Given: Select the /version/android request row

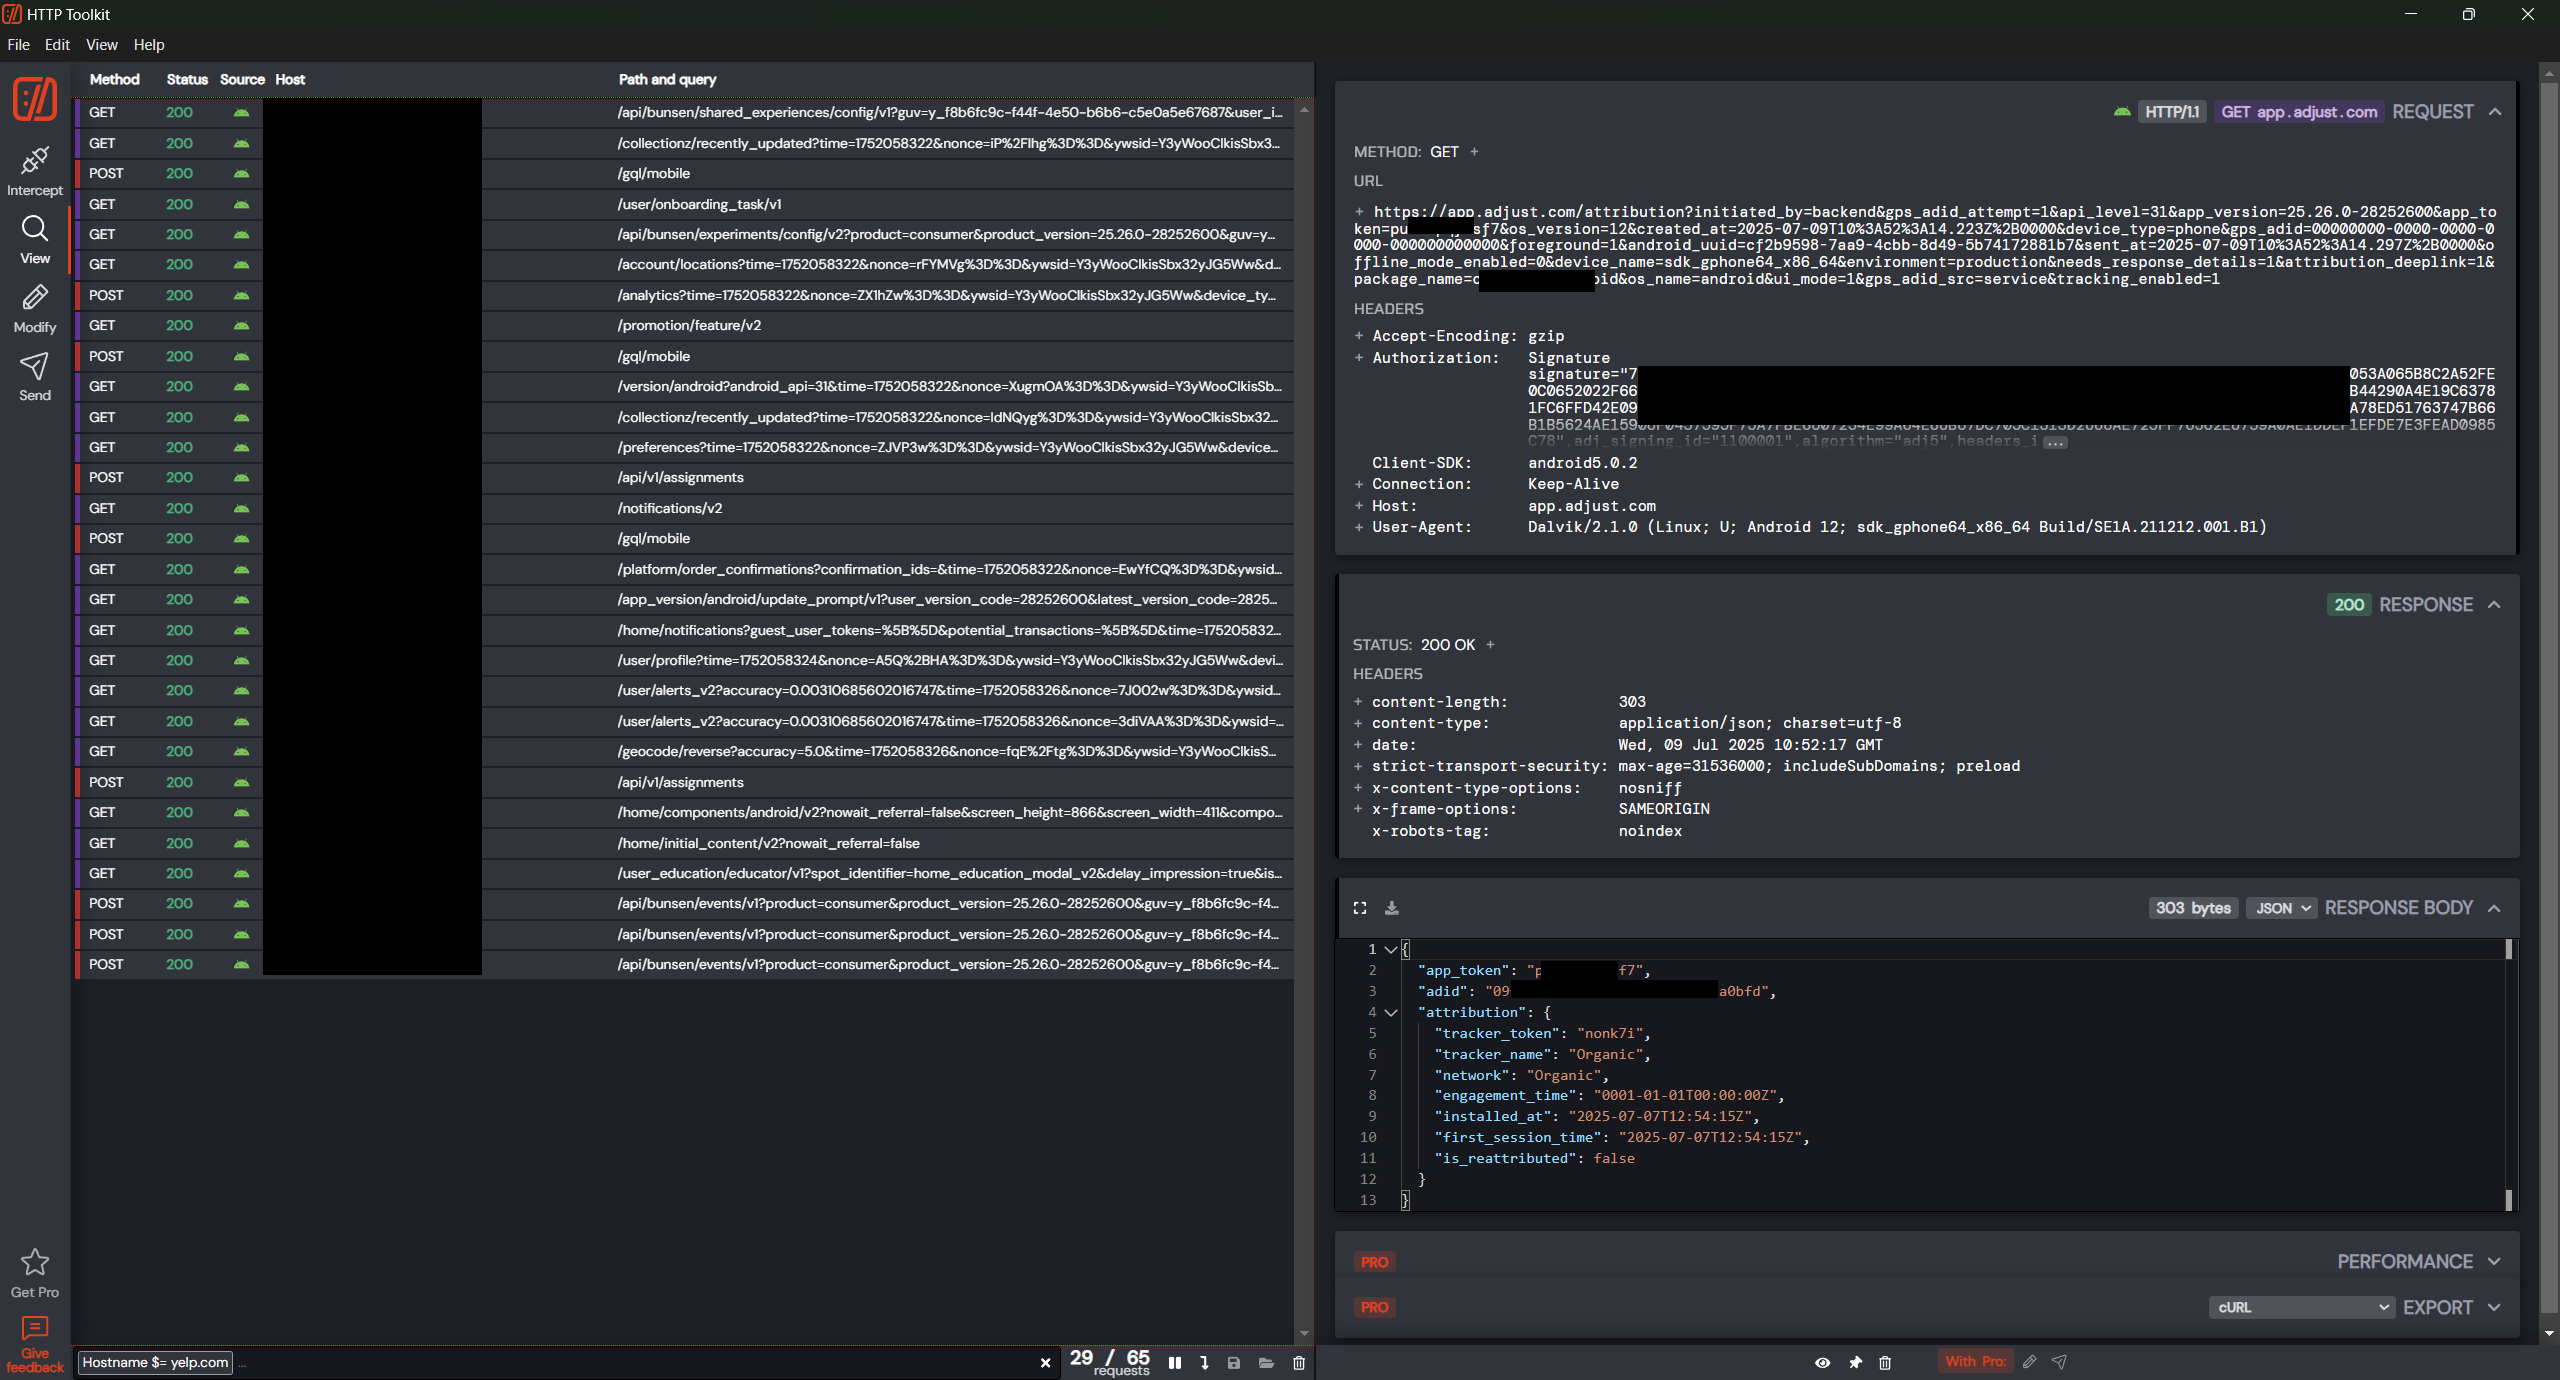Looking at the screenshot, I should 684,387.
